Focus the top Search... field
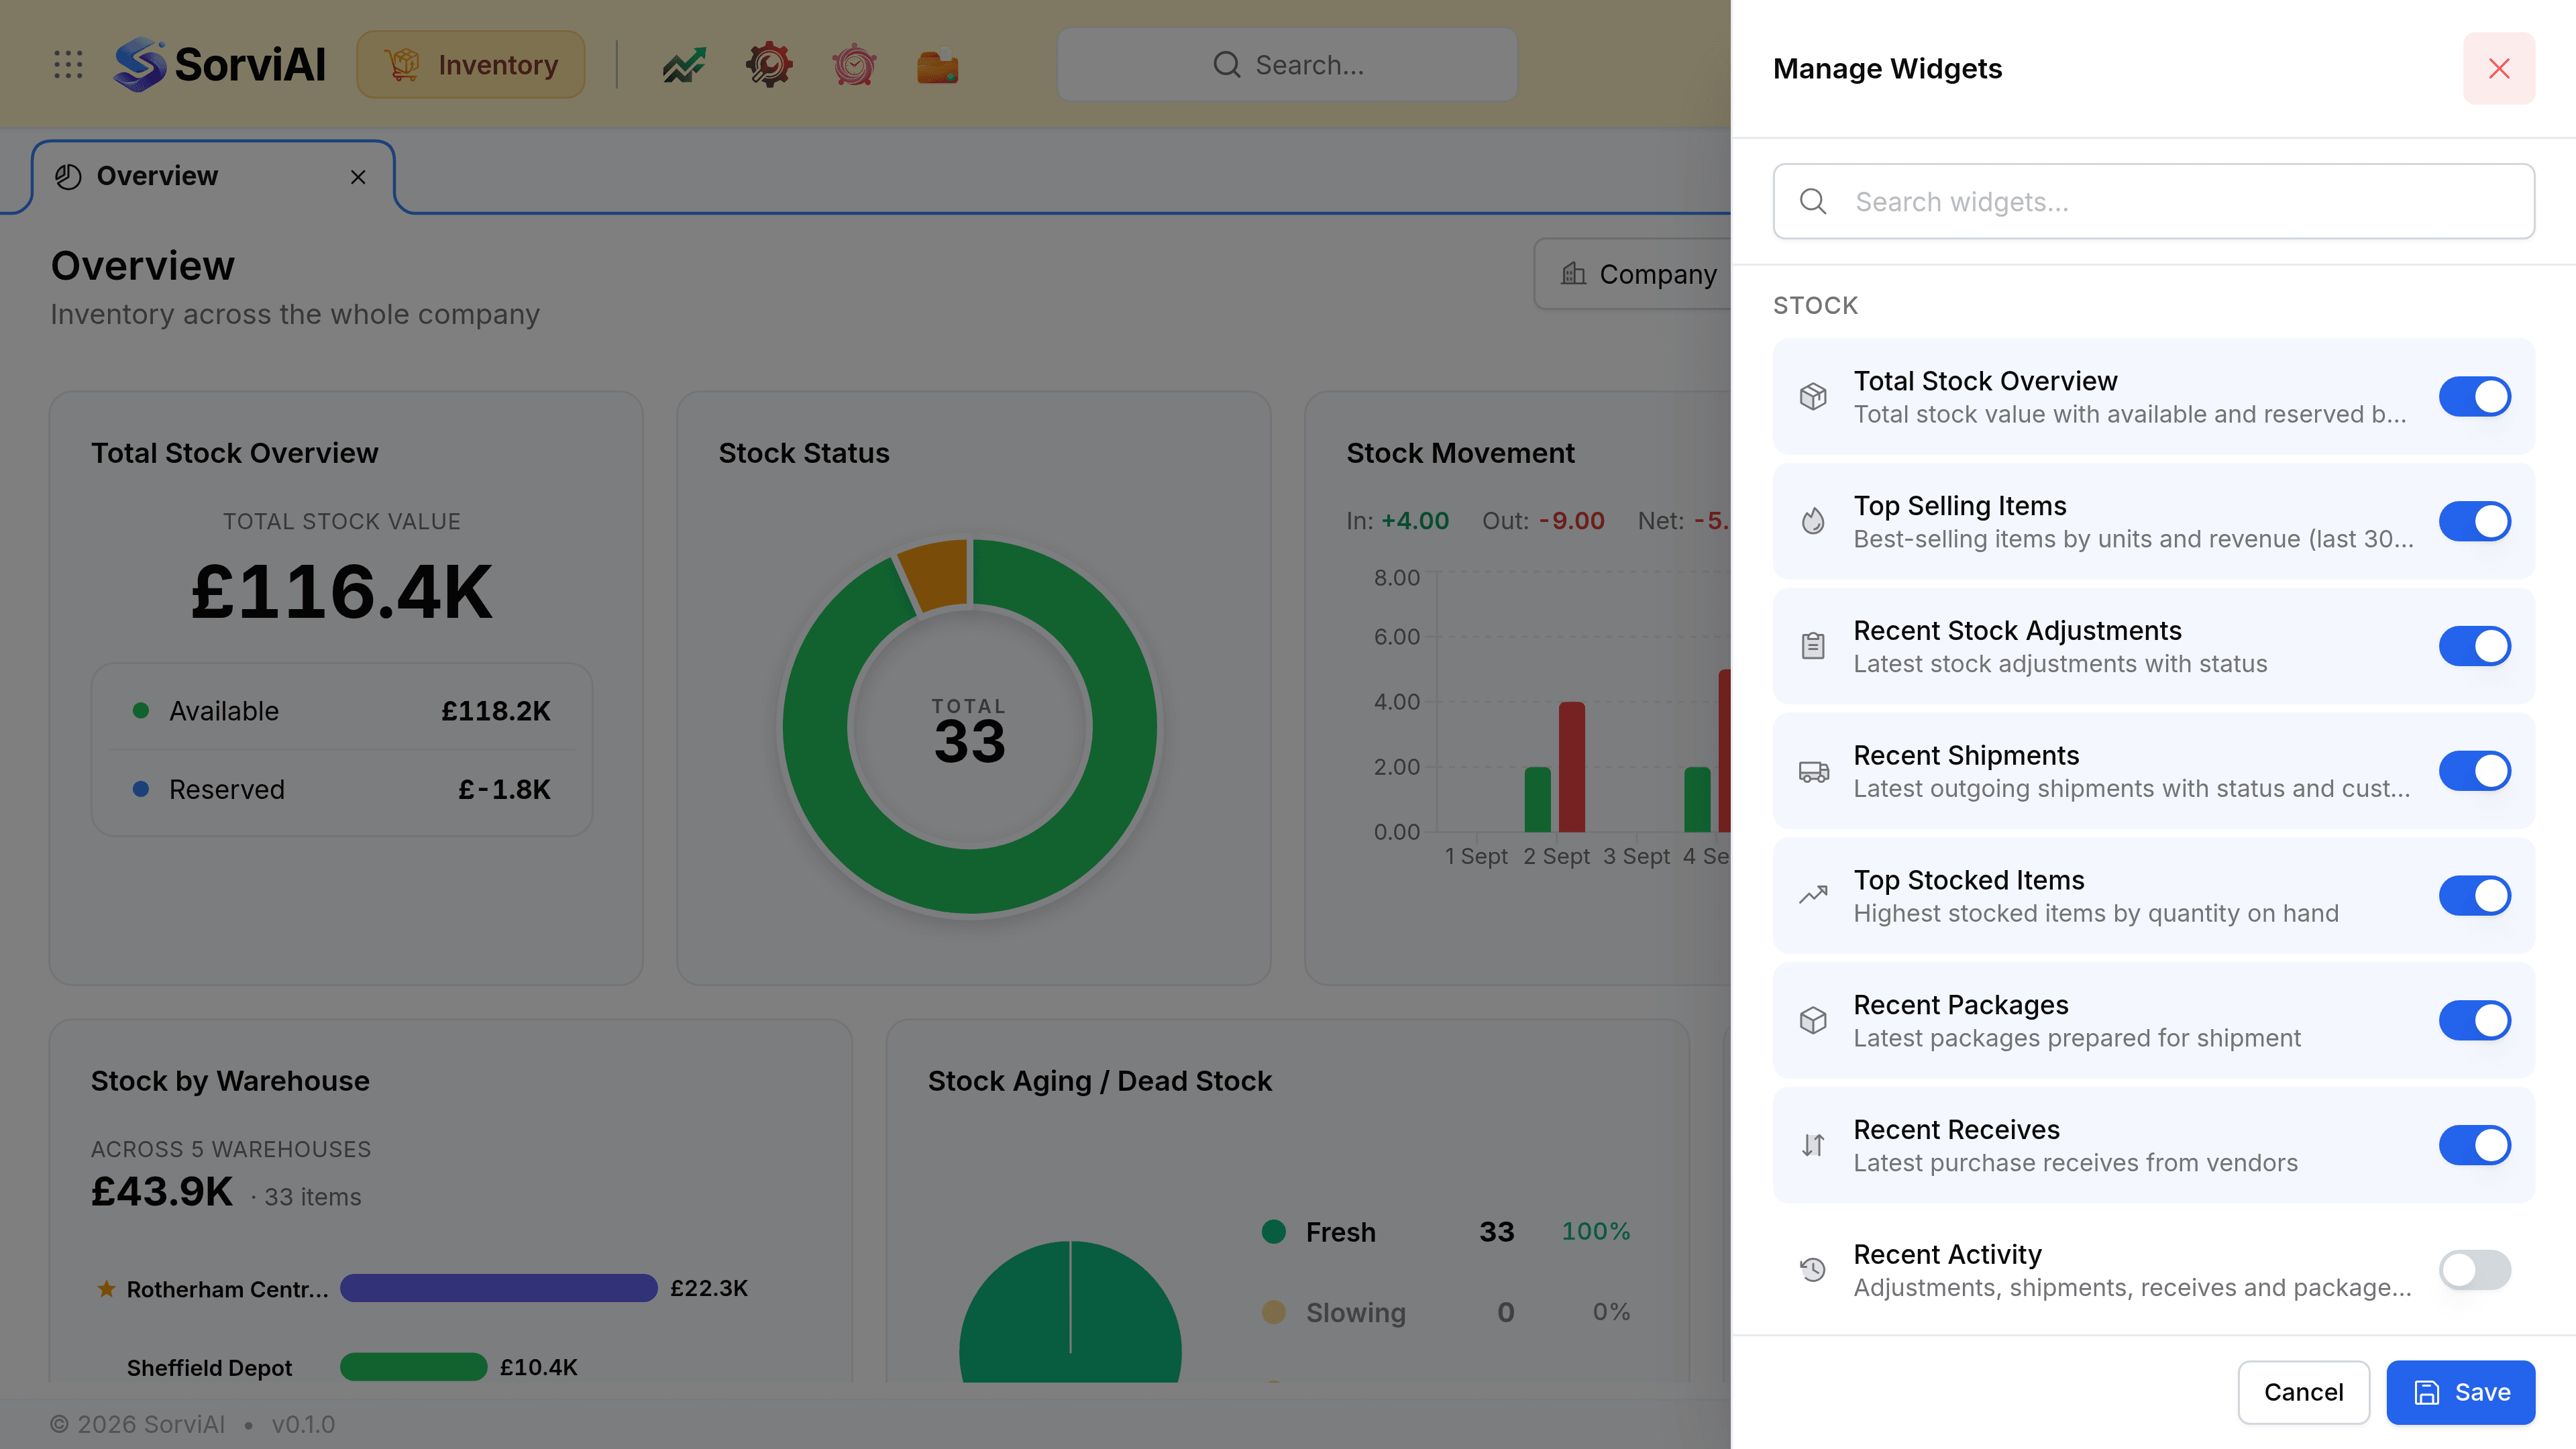This screenshot has width=2576, height=1449. [x=1287, y=65]
